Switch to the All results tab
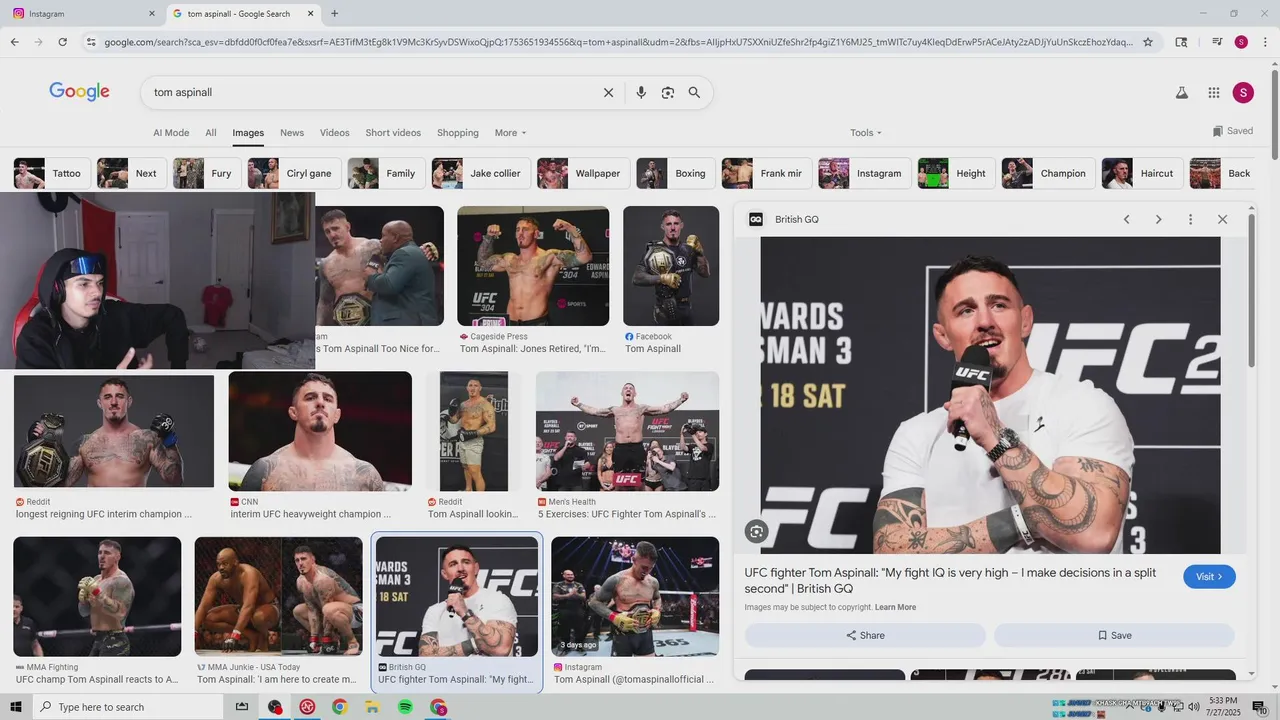Screen dimensions: 1280x720 click(211, 133)
